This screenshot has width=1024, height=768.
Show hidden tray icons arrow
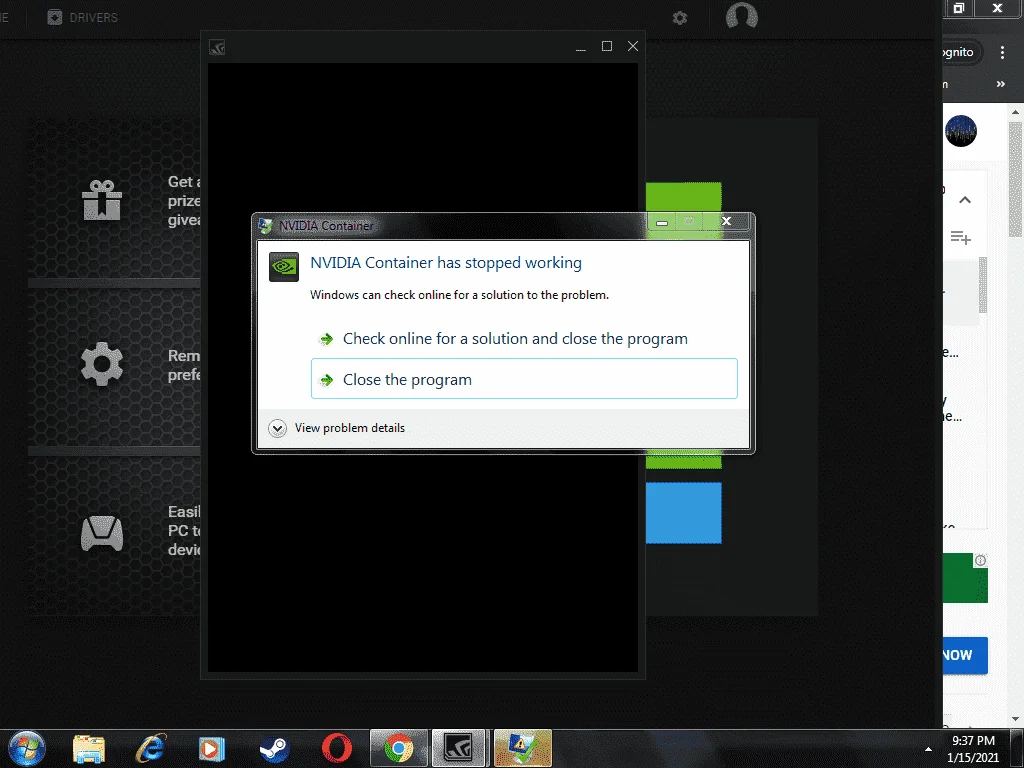[928, 749]
